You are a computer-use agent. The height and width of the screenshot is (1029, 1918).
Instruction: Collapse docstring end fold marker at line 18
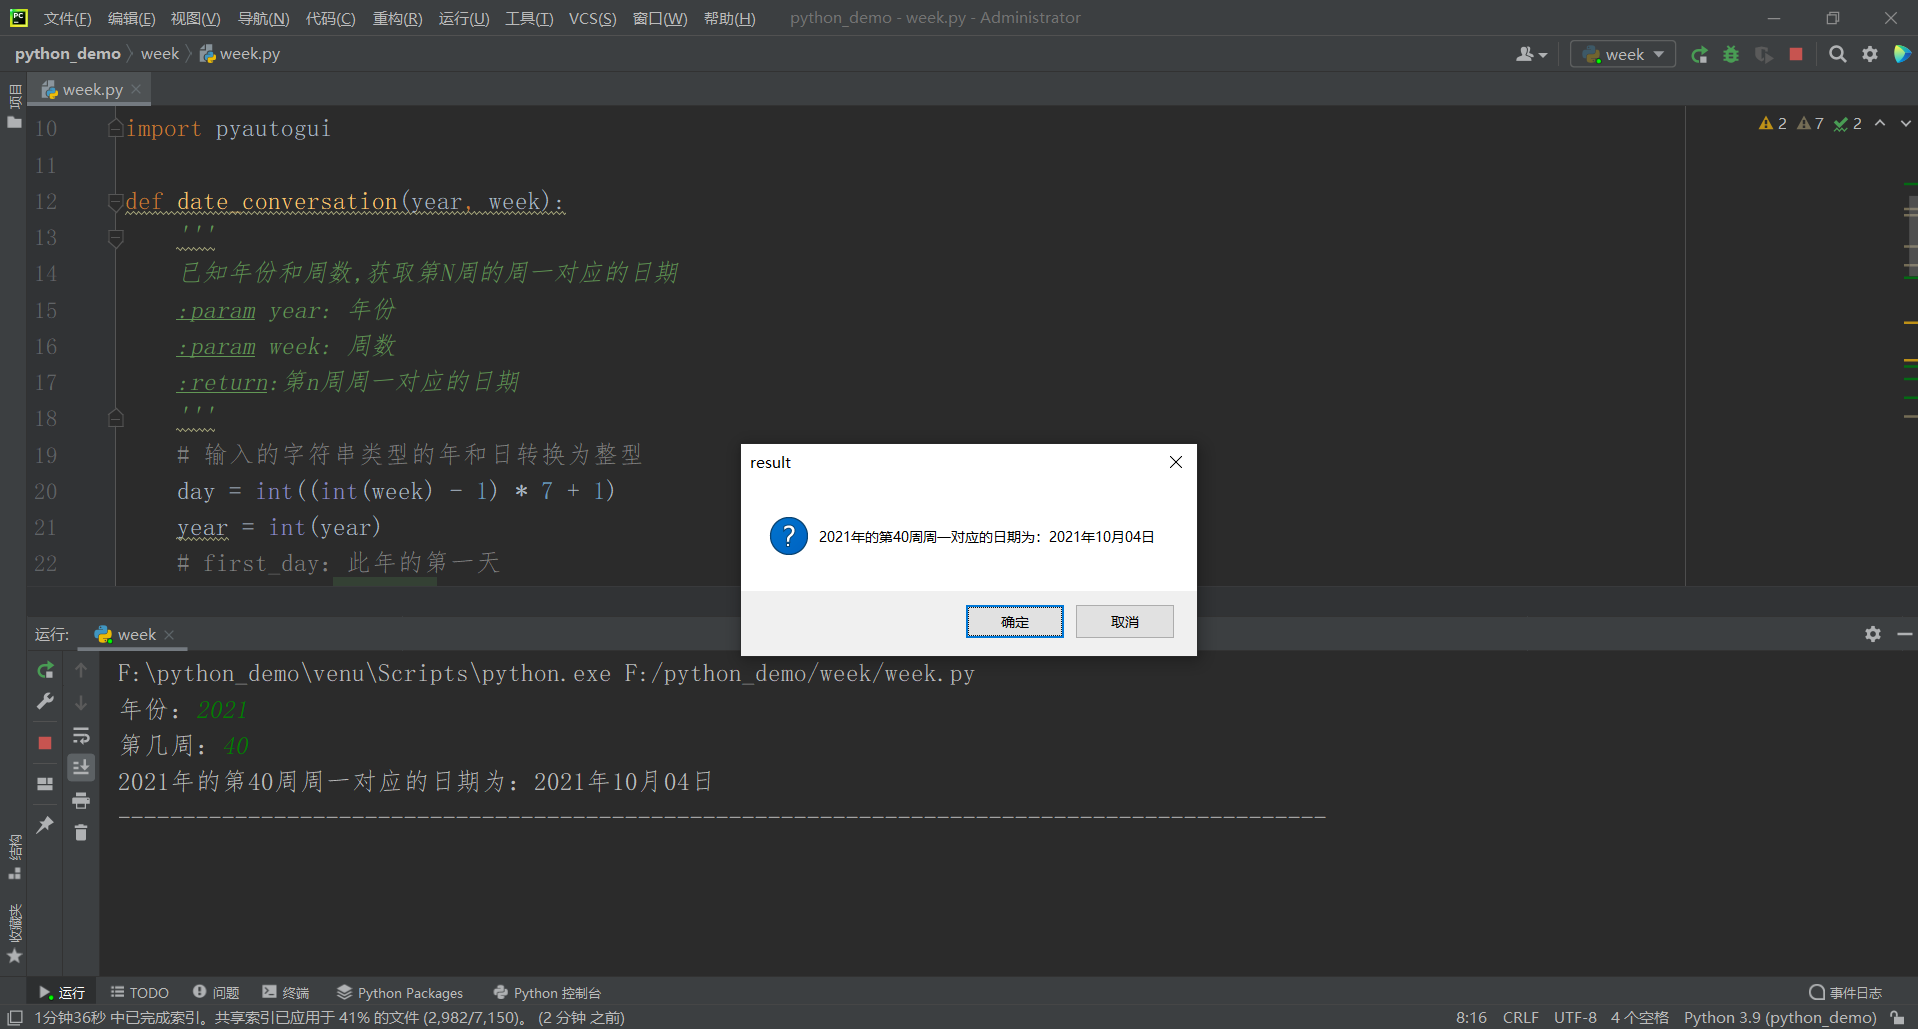[116, 418]
